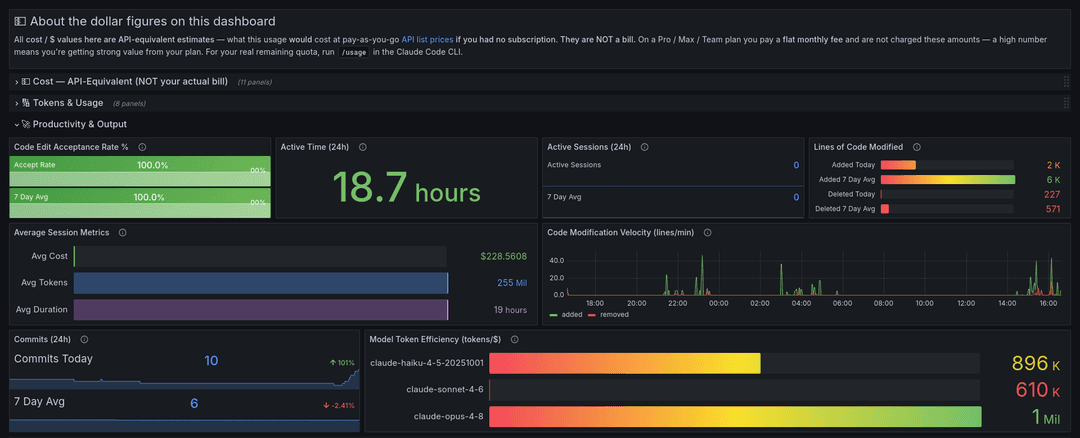Click the rocket icon in Productivity & Output header
Viewport: 1080px width, 438px height.
click(26, 125)
